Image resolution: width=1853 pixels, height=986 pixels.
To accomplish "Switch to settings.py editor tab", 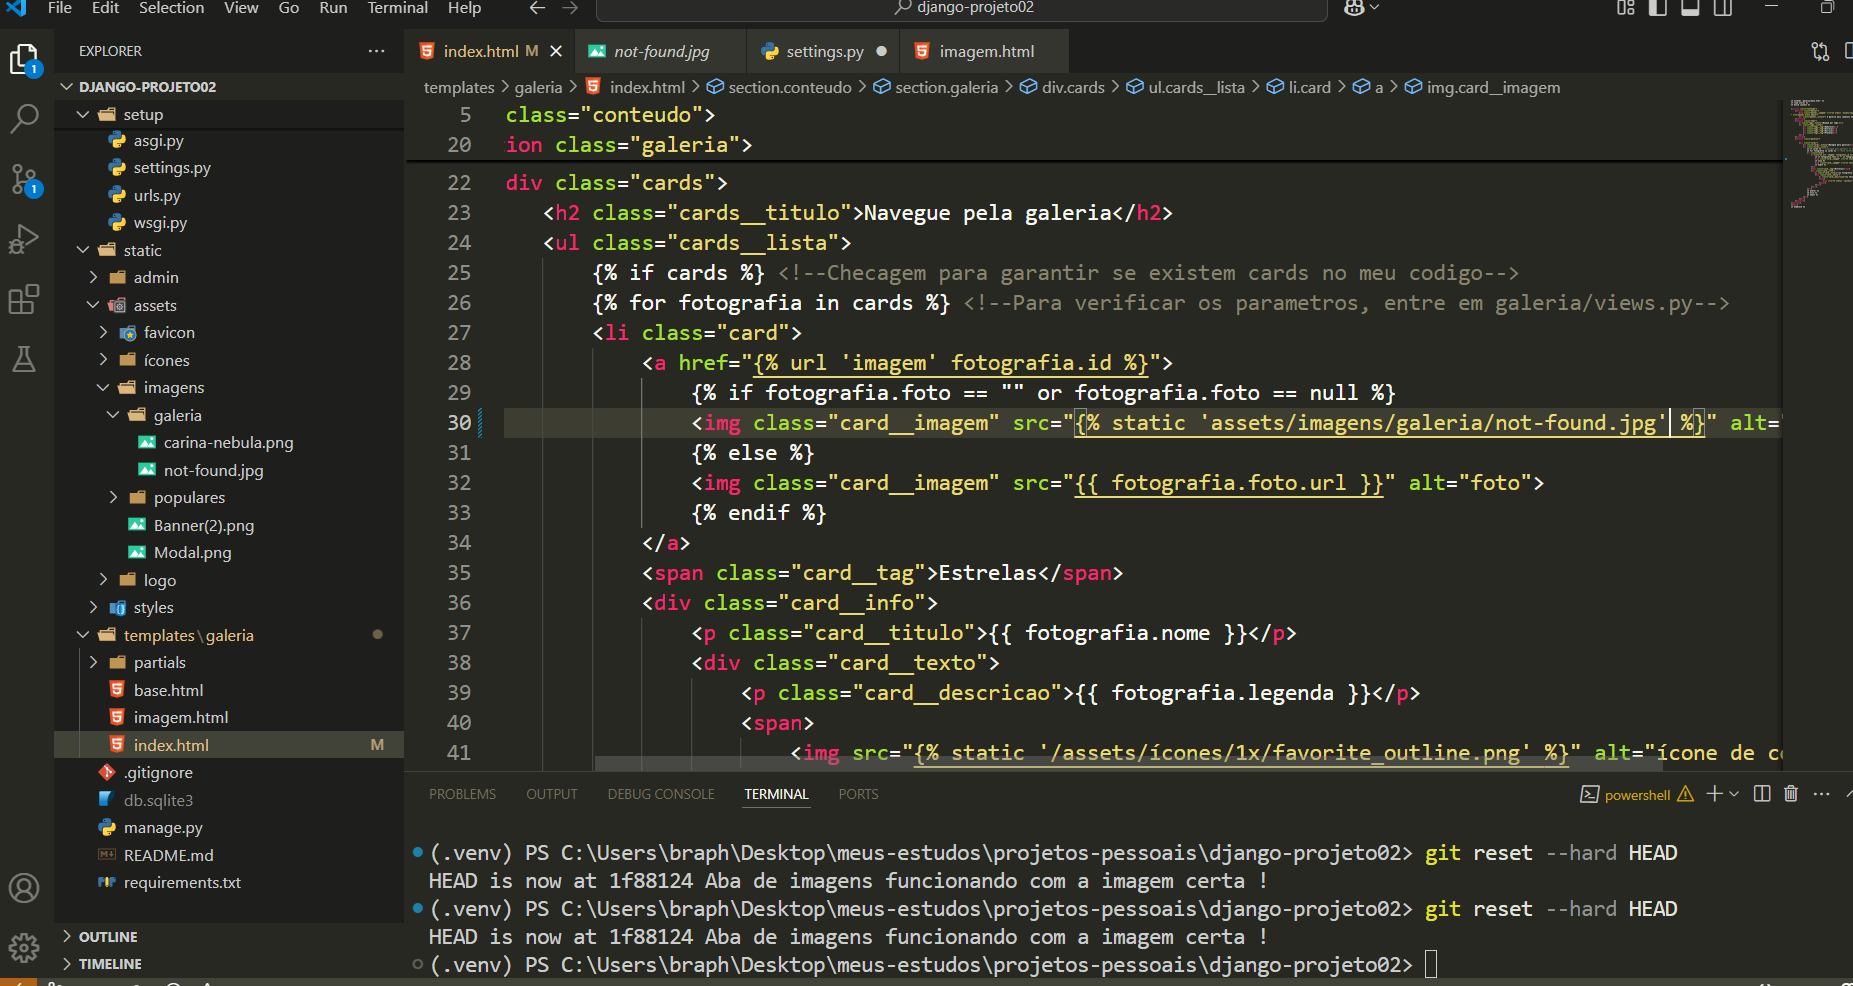I will point(823,51).
